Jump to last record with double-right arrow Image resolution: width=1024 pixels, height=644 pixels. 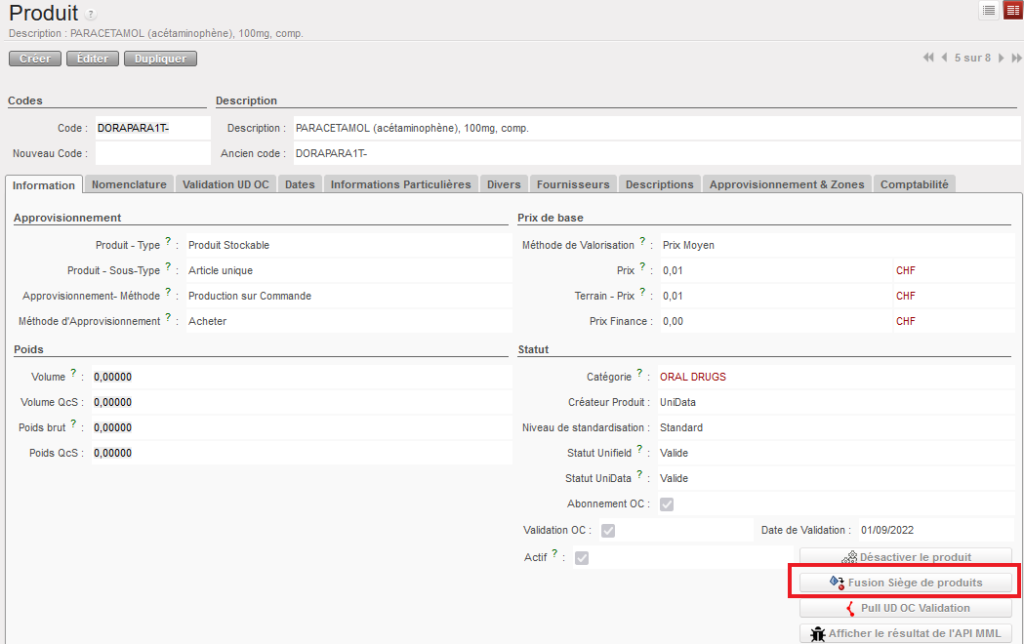[1016, 58]
